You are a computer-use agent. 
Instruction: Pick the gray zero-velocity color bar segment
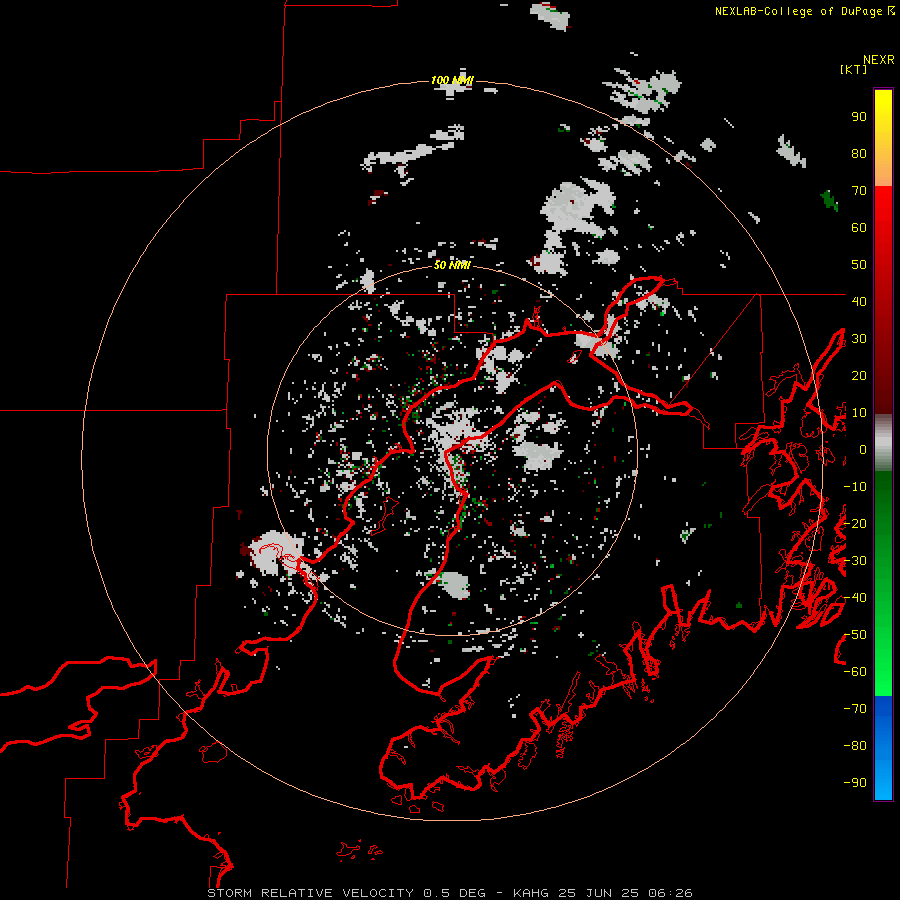[883, 443]
